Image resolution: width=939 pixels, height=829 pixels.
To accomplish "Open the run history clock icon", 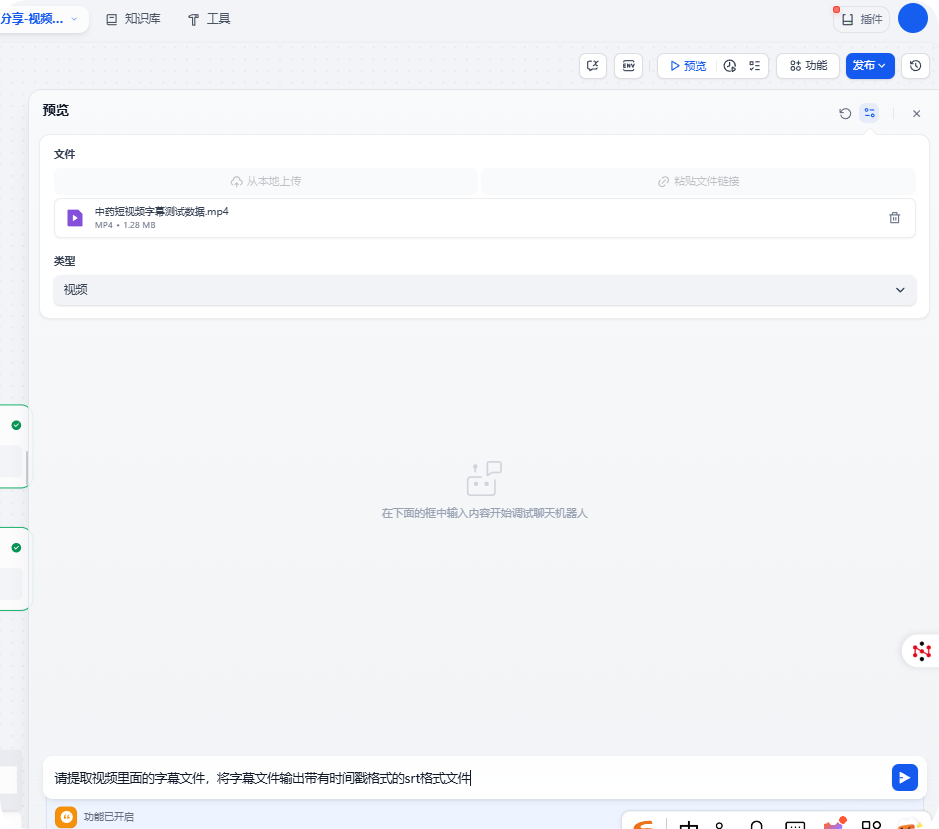I will pyautogui.click(x=729, y=66).
